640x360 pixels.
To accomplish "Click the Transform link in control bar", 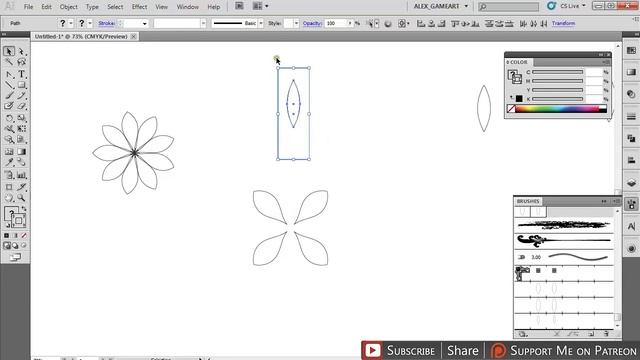I will pos(563,24).
